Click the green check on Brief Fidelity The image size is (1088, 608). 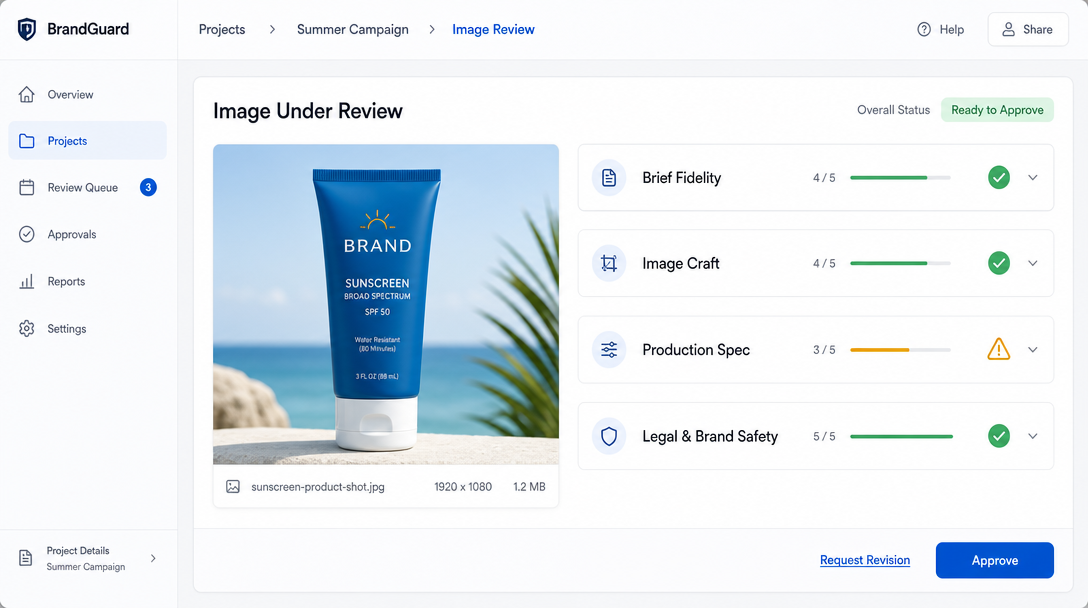pyautogui.click(x=998, y=178)
